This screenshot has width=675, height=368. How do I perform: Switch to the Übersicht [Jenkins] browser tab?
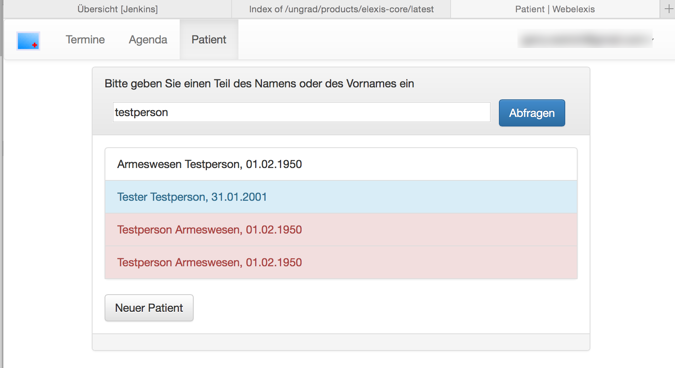(118, 9)
